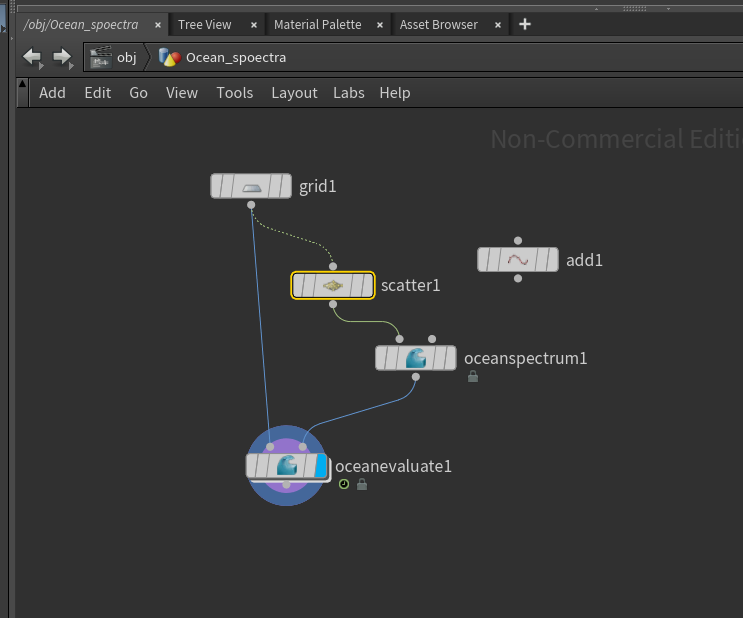Close the Material Palette tab
The height and width of the screenshot is (618, 743).
coord(380,25)
